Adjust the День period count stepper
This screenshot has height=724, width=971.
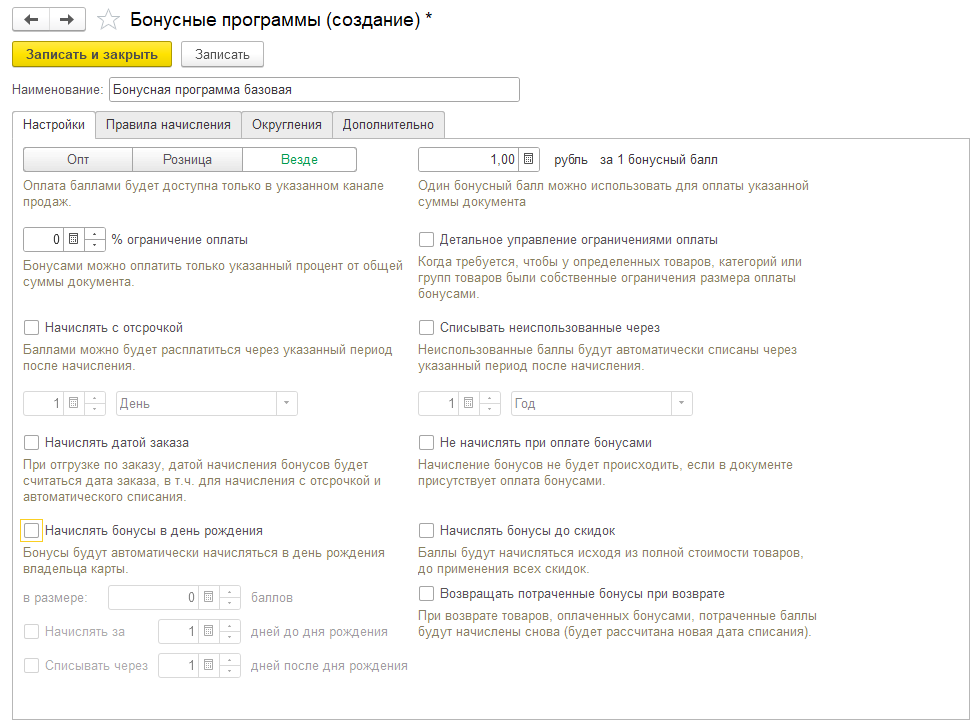[94, 403]
